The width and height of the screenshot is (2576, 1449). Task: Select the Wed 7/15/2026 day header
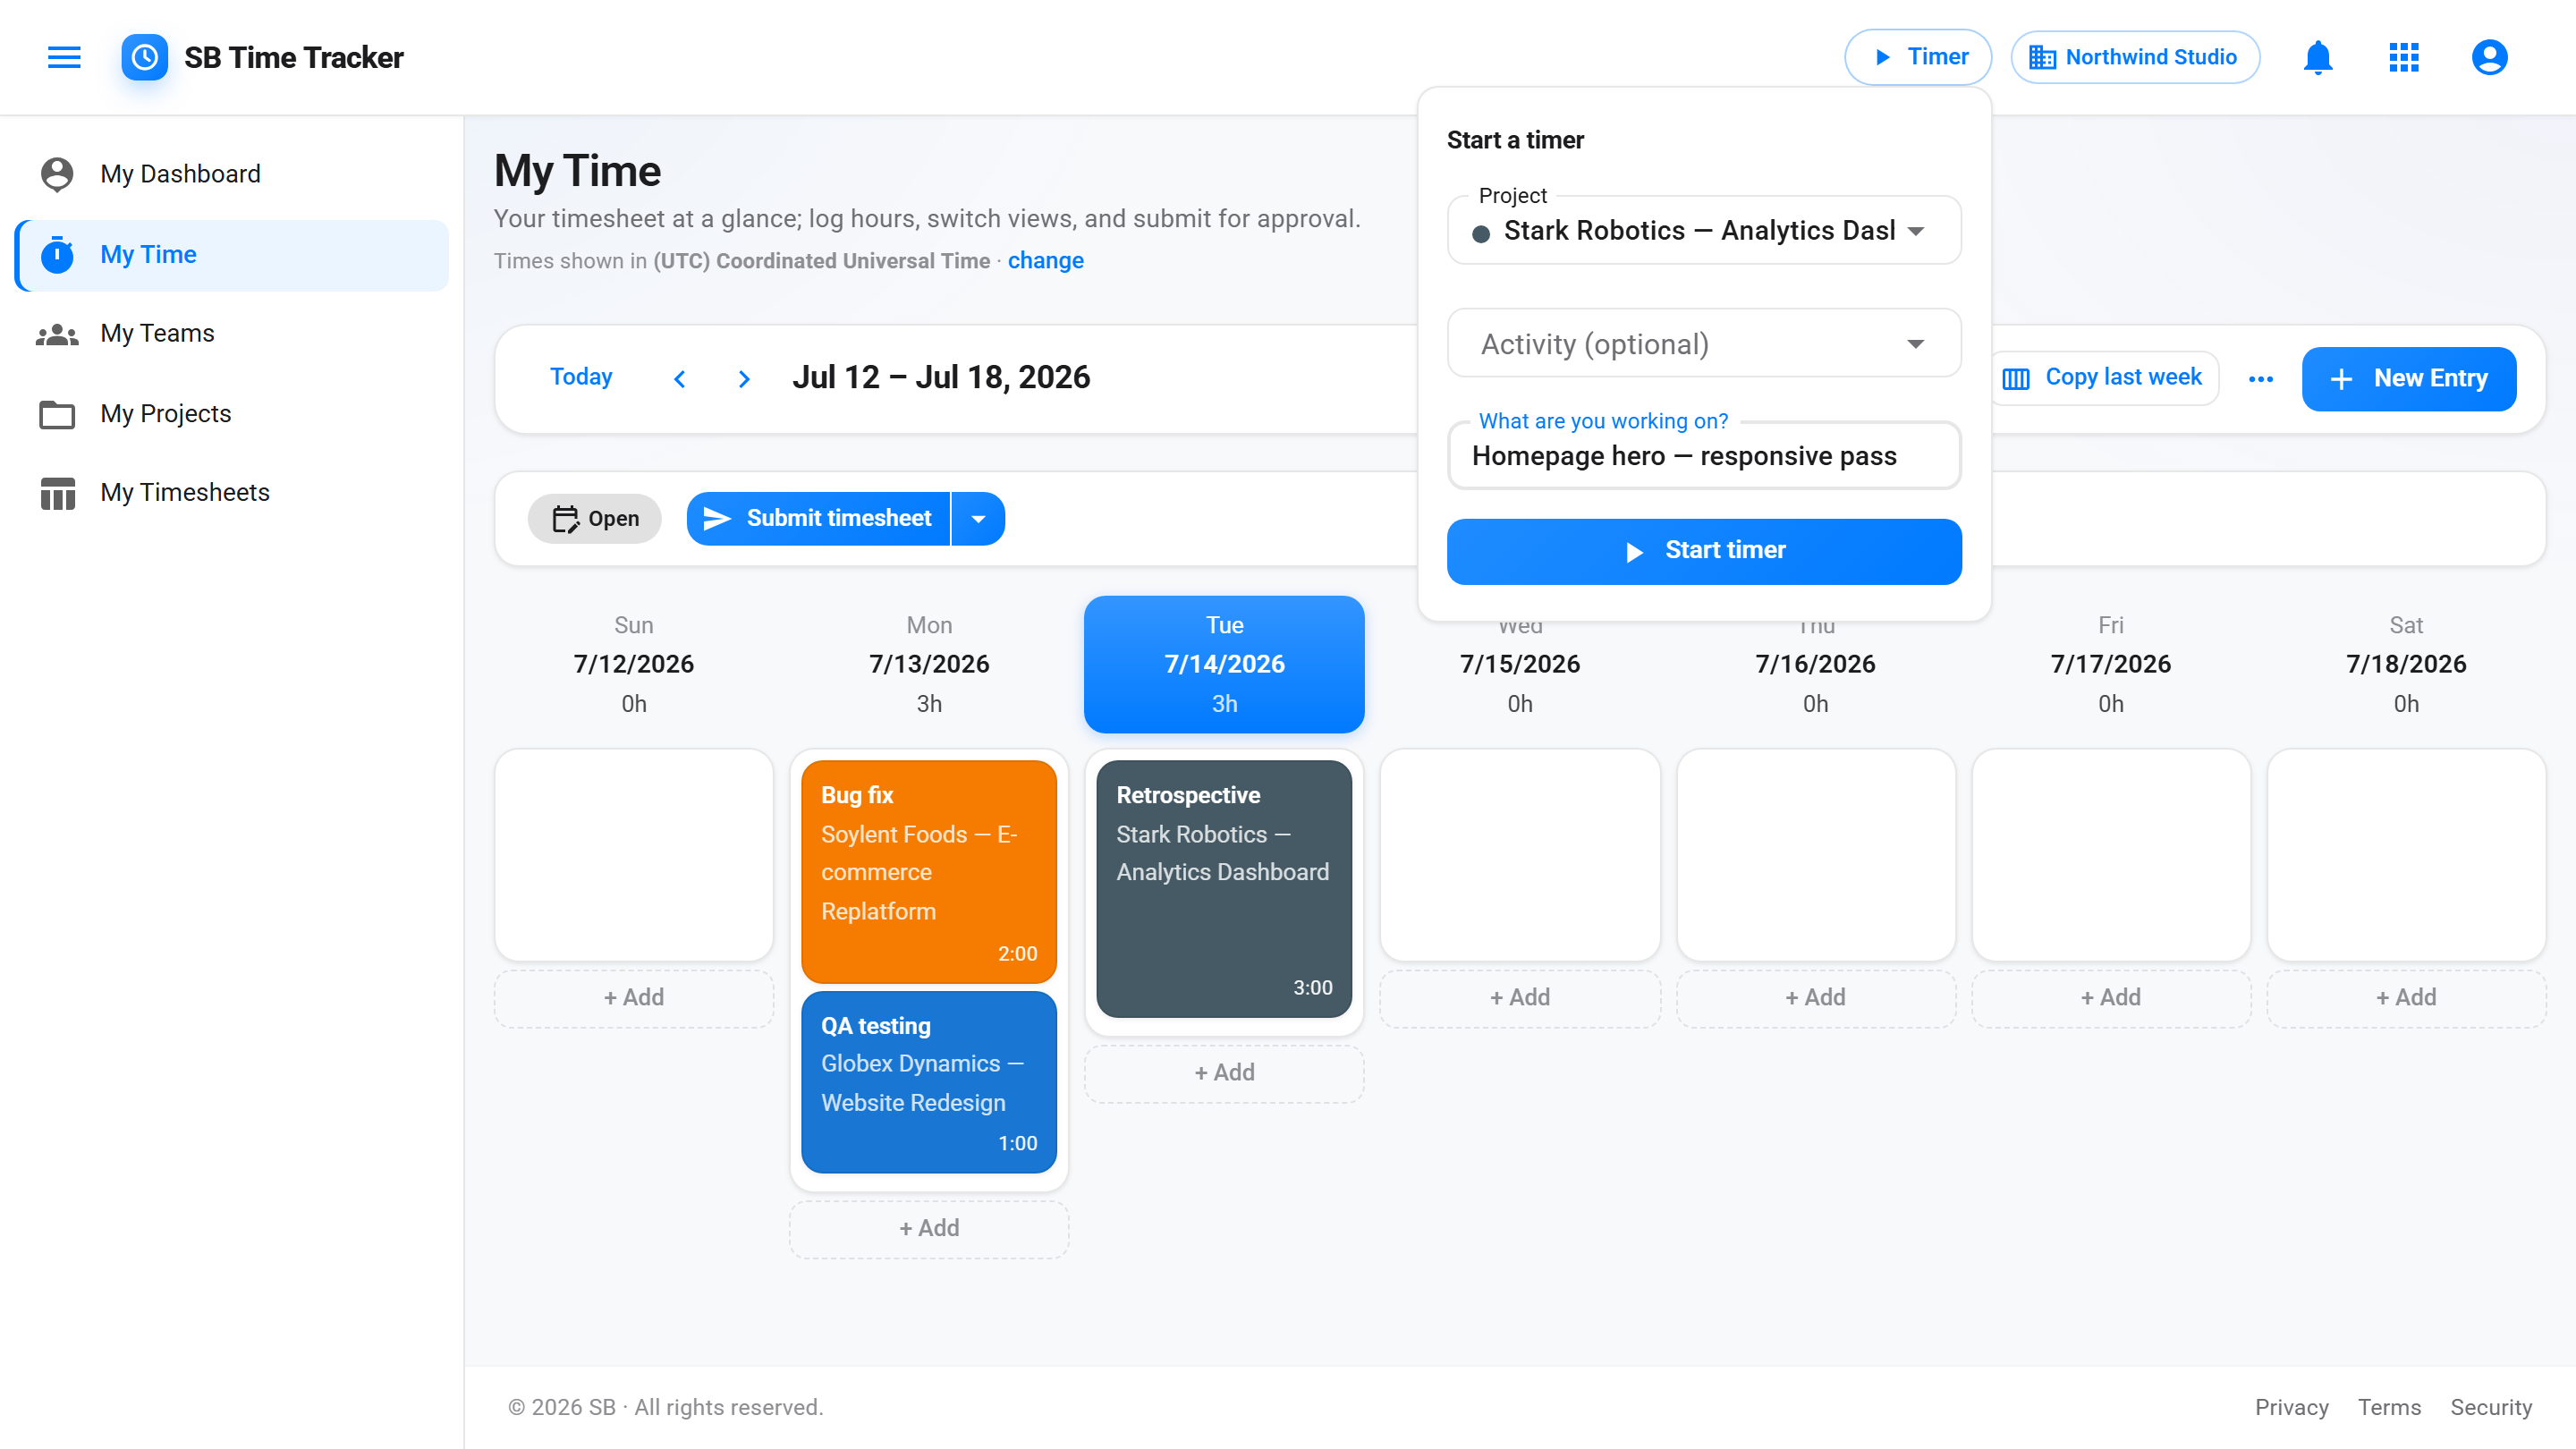click(1520, 664)
